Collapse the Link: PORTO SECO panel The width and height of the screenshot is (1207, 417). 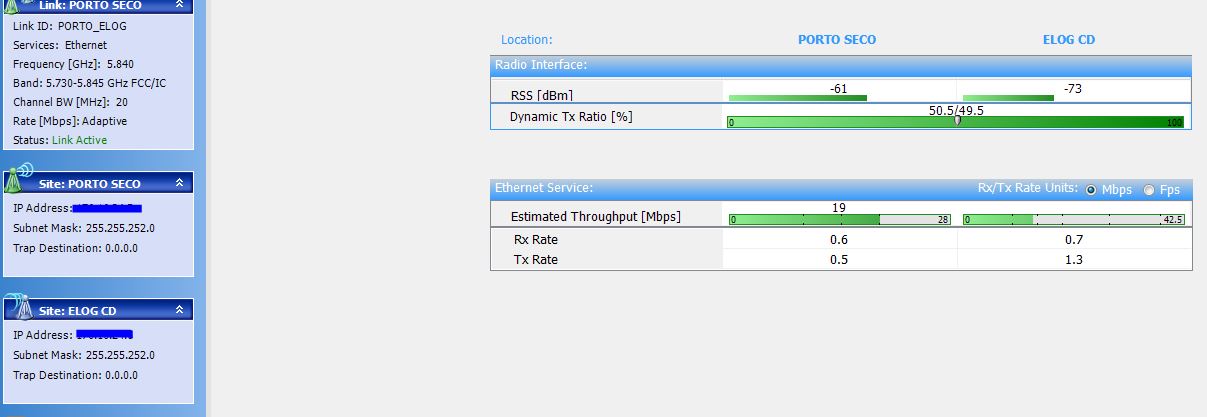(x=179, y=5)
